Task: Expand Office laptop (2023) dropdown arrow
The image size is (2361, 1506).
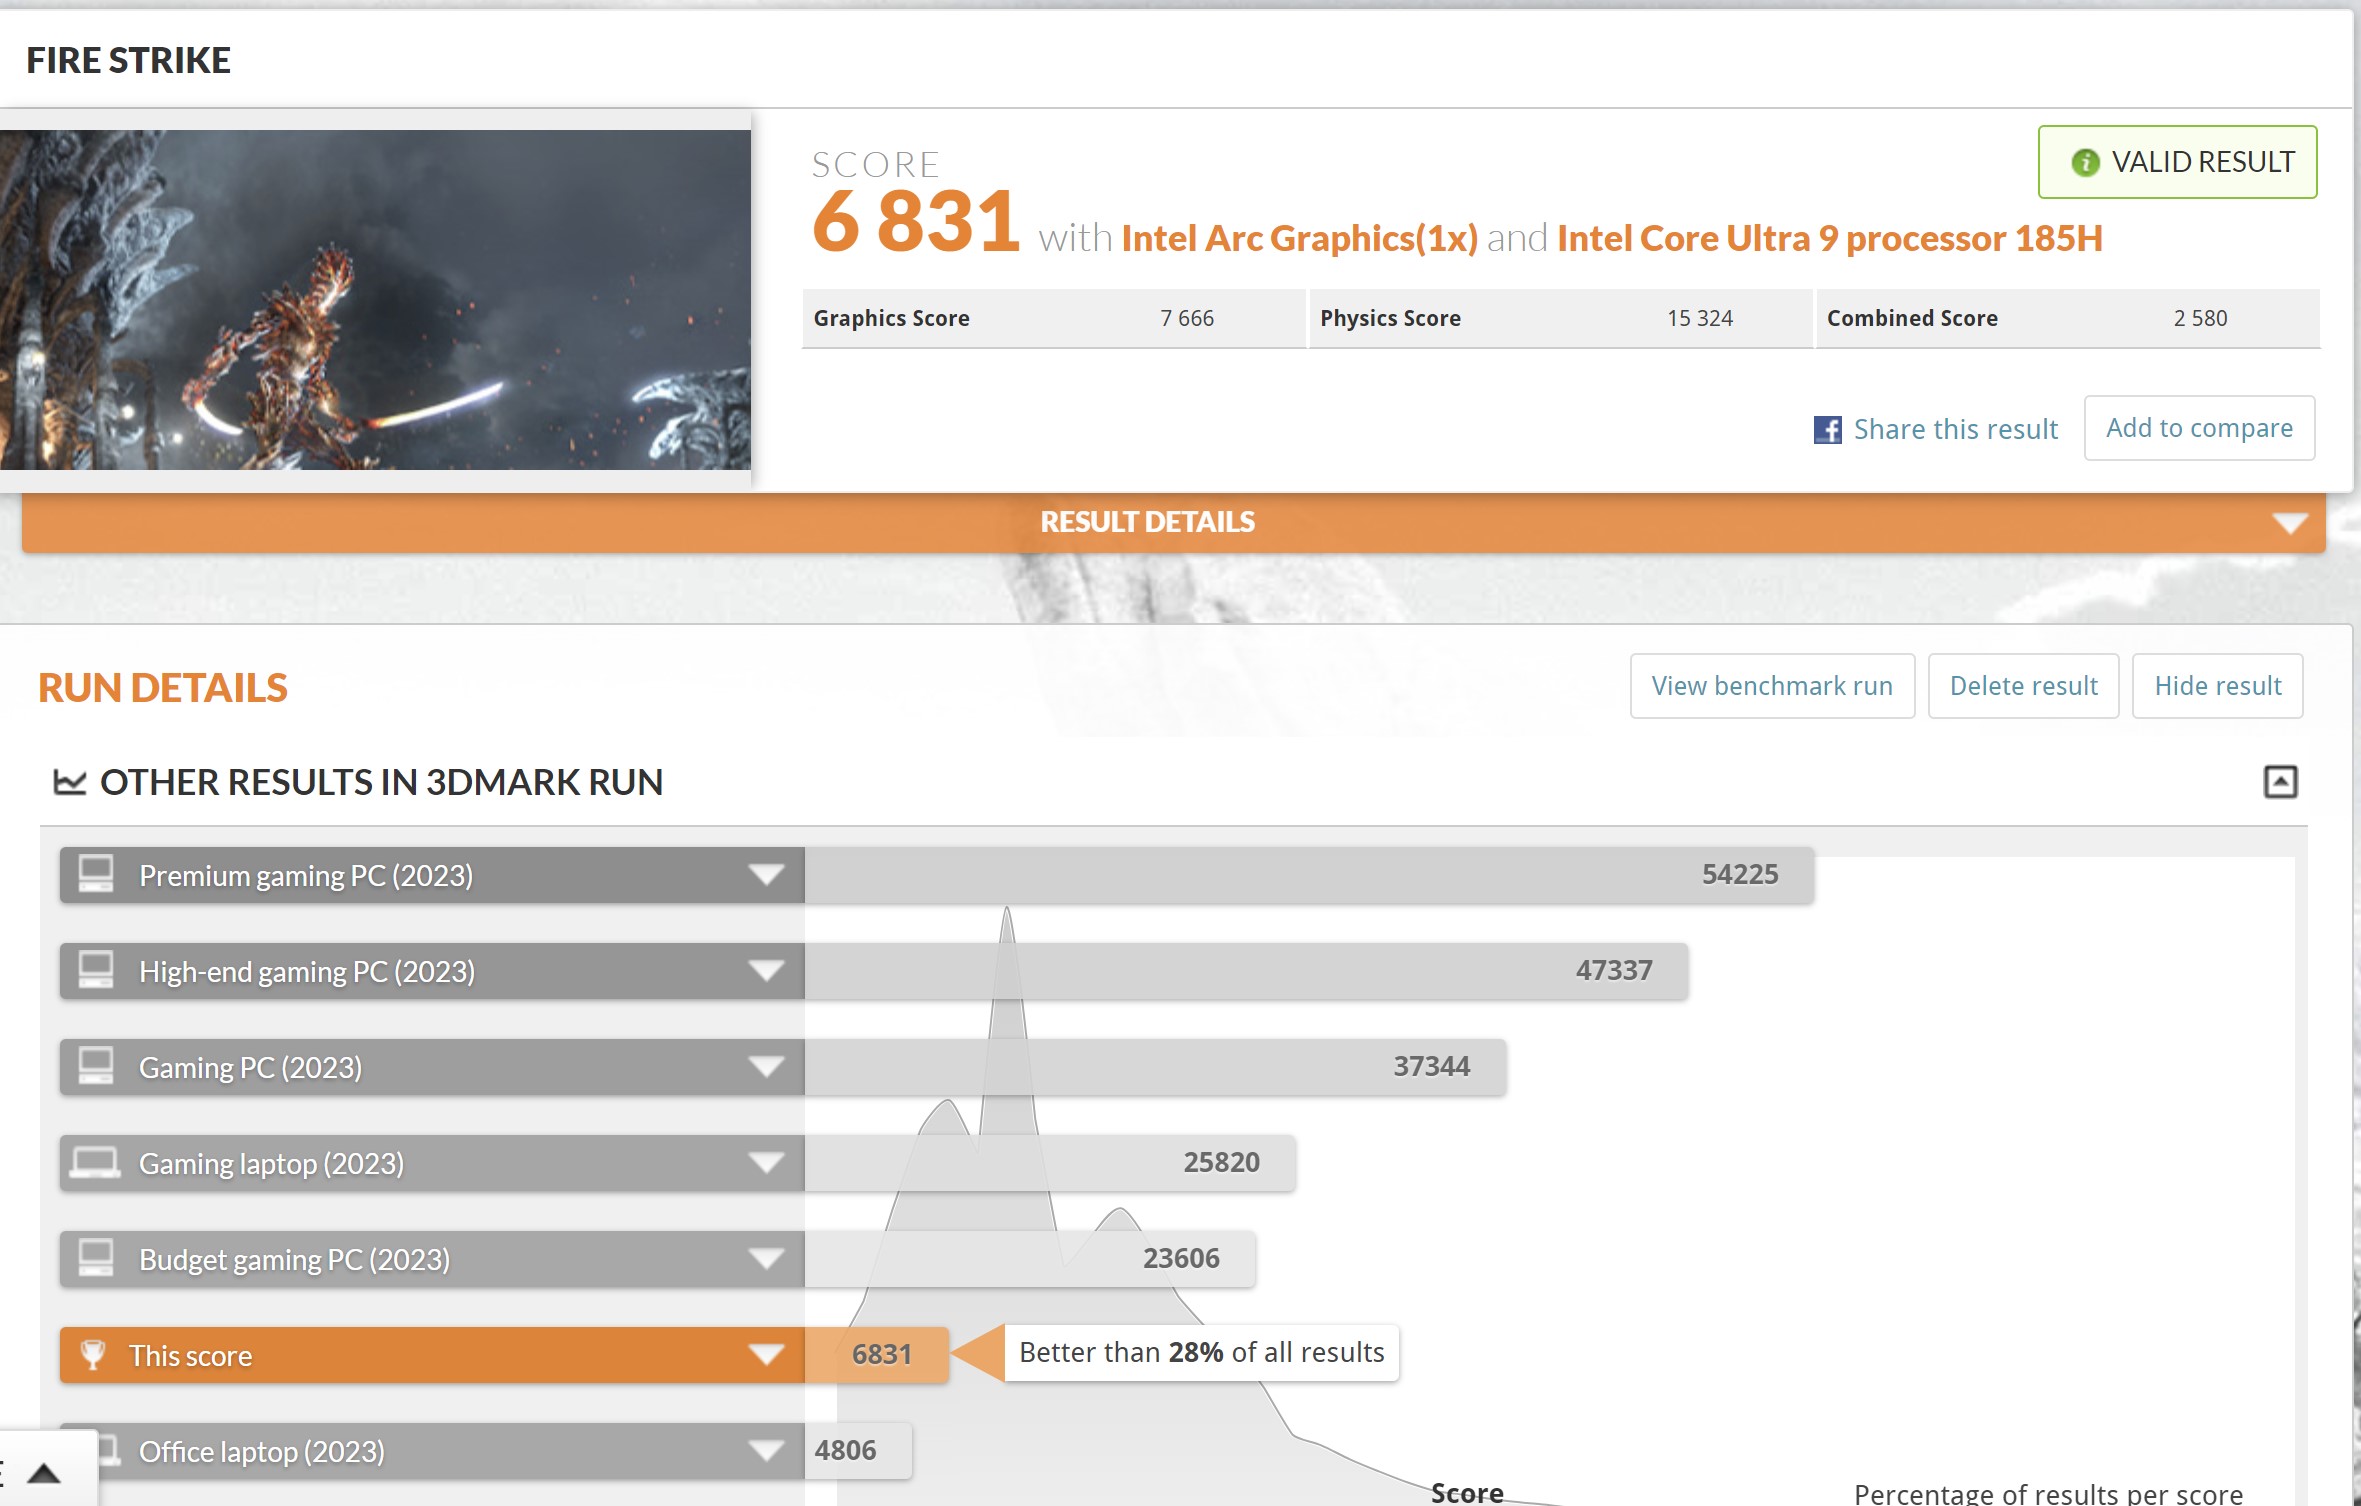Action: [766, 1451]
